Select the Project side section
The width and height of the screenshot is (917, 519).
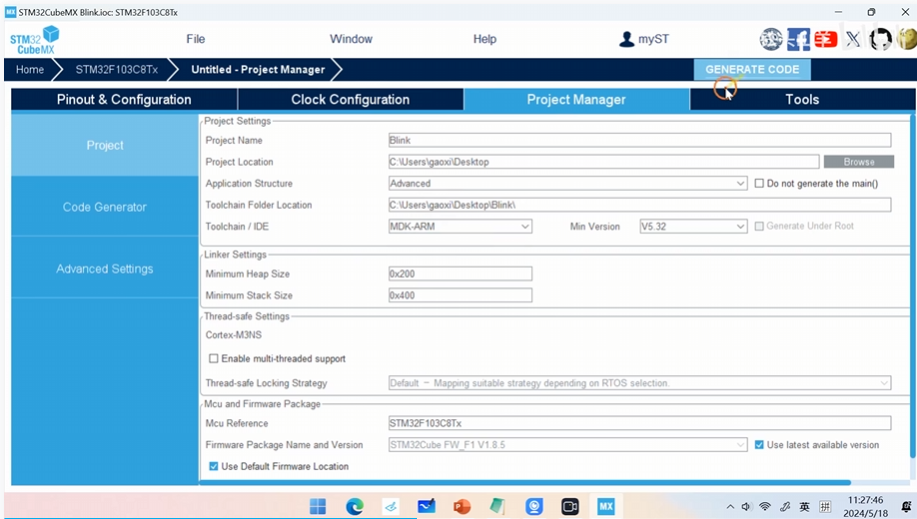point(105,145)
